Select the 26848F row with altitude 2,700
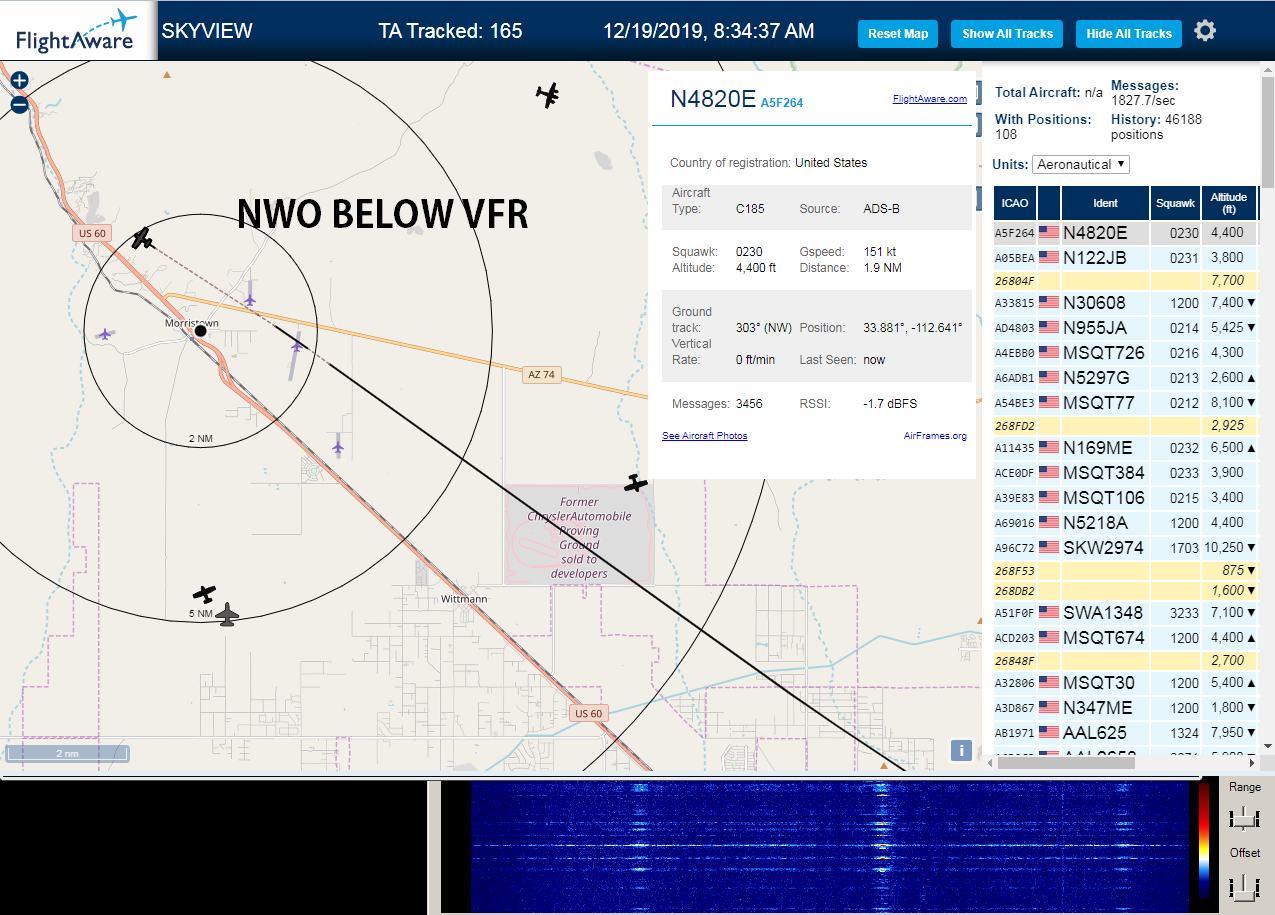This screenshot has width=1275, height=915. click(1125, 660)
